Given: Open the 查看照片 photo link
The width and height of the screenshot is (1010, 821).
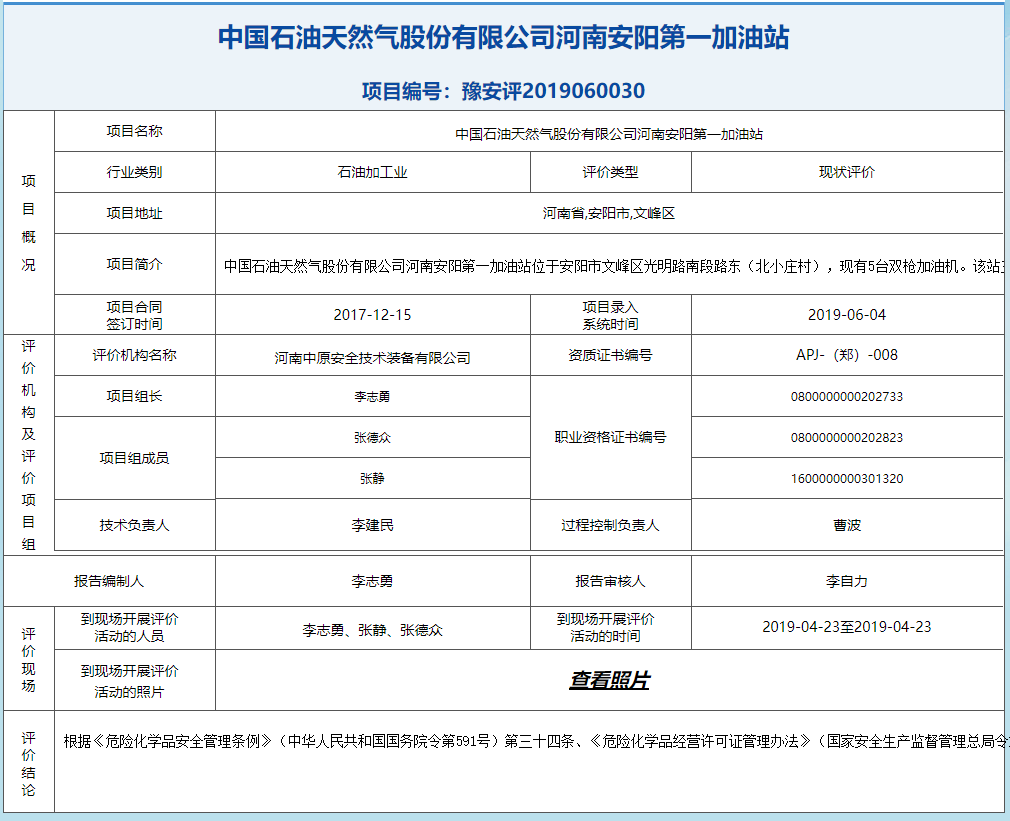Looking at the screenshot, I should click(609, 680).
